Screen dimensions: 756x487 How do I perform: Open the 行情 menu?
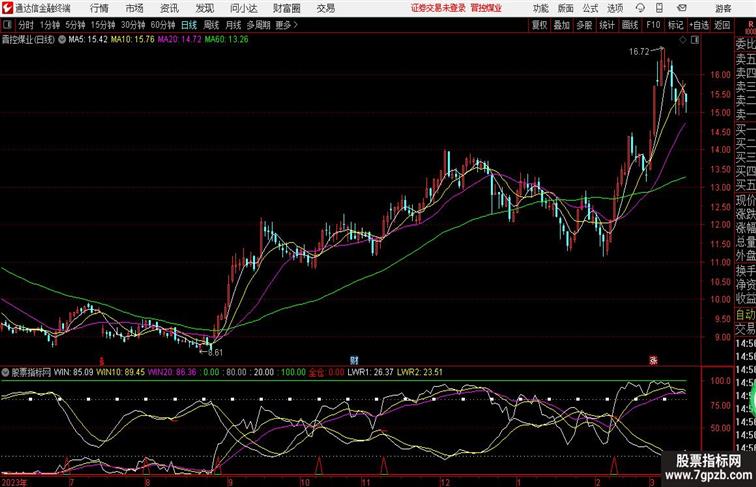[99, 8]
